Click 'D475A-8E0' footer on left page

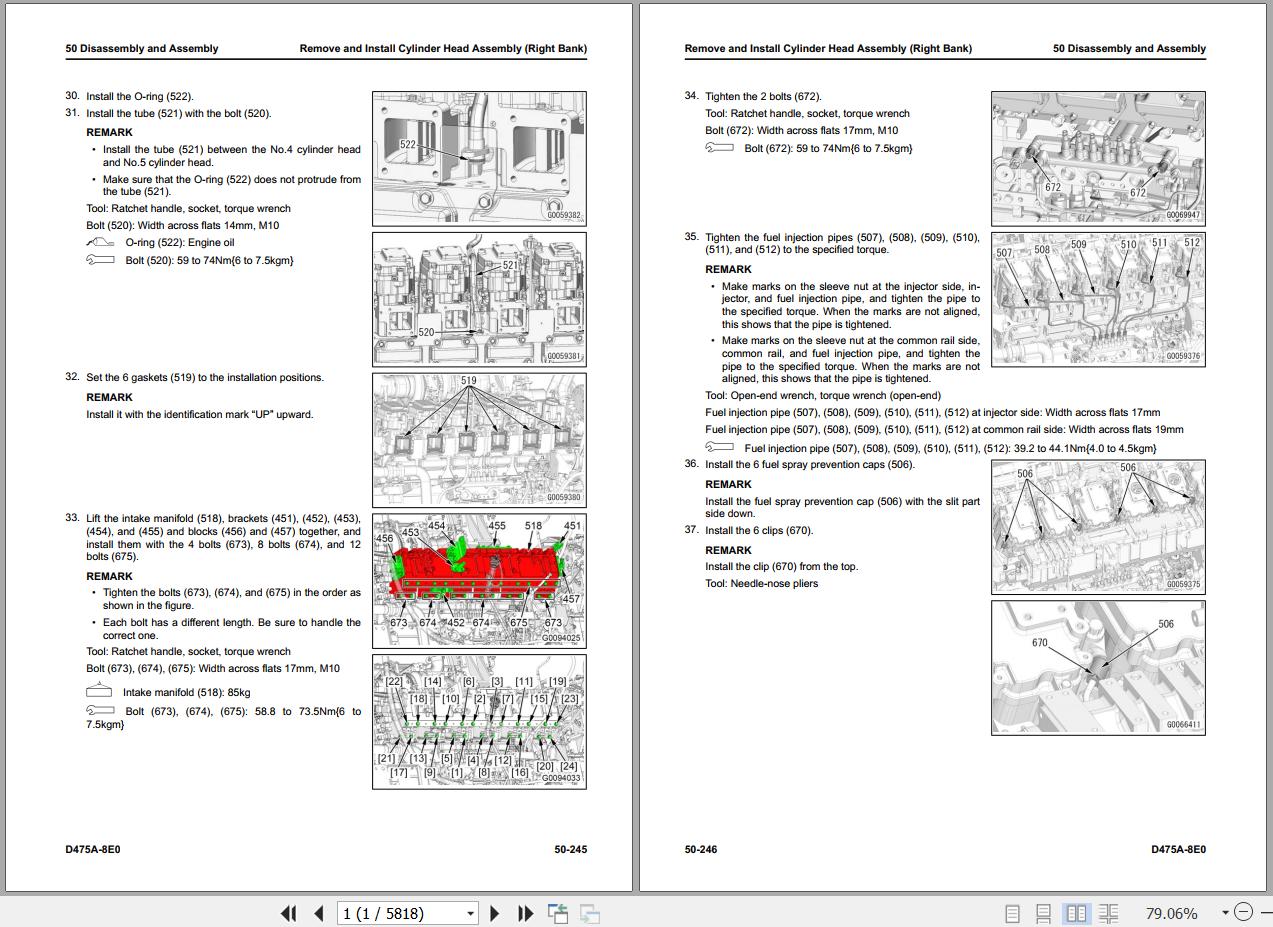[93, 849]
